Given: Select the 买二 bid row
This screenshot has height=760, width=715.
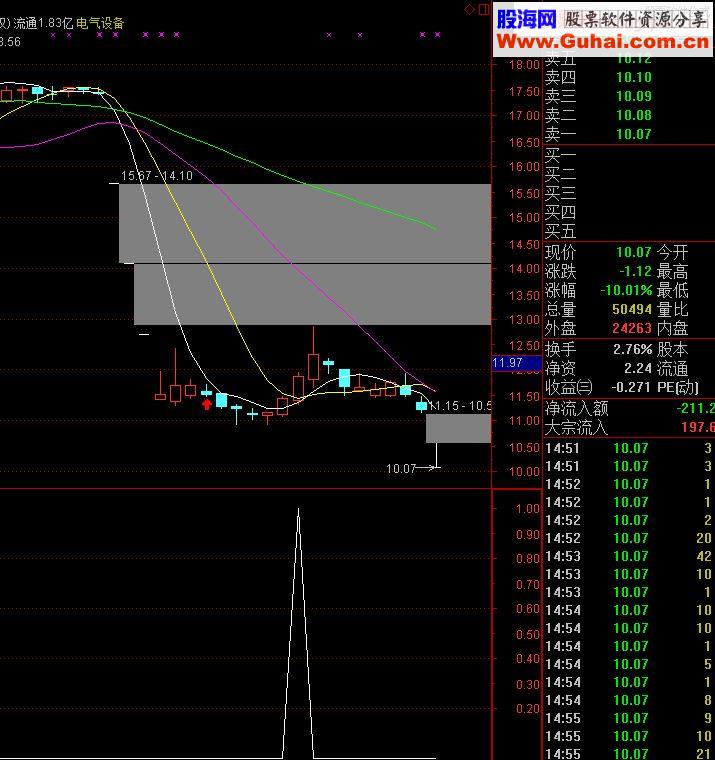Looking at the screenshot, I should pos(629,174).
